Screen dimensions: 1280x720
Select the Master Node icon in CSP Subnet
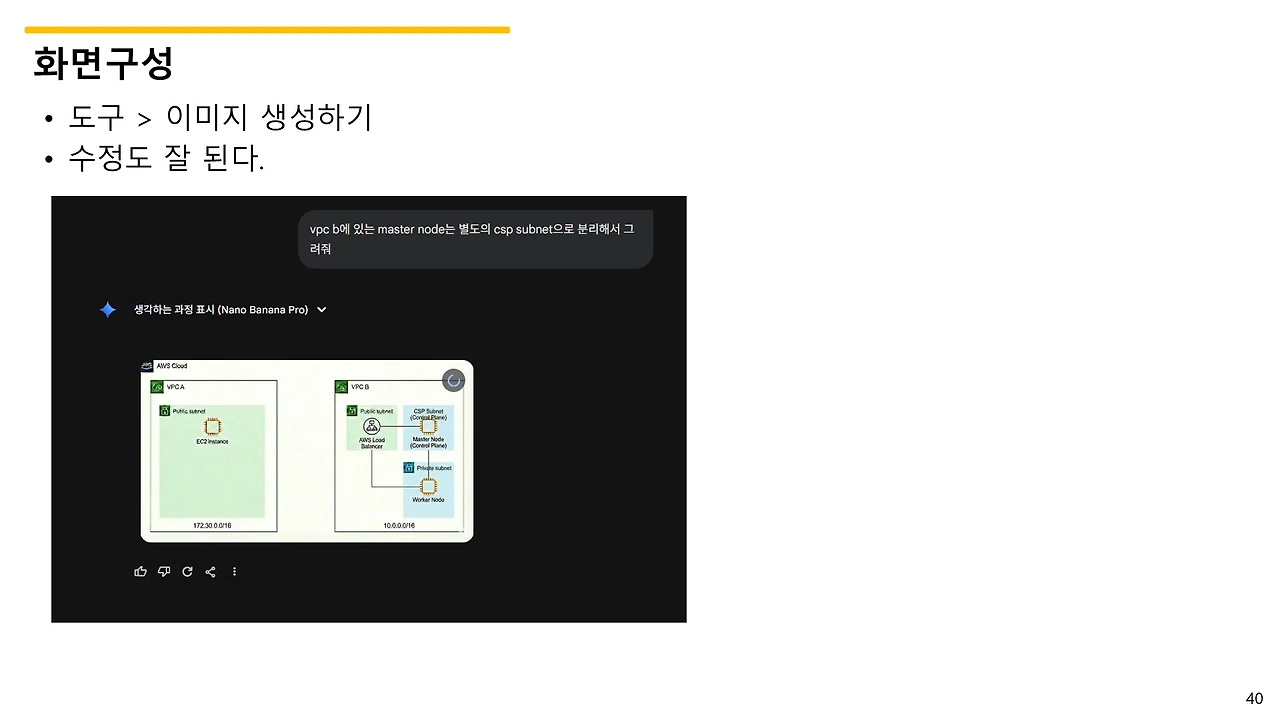(x=428, y=426)
